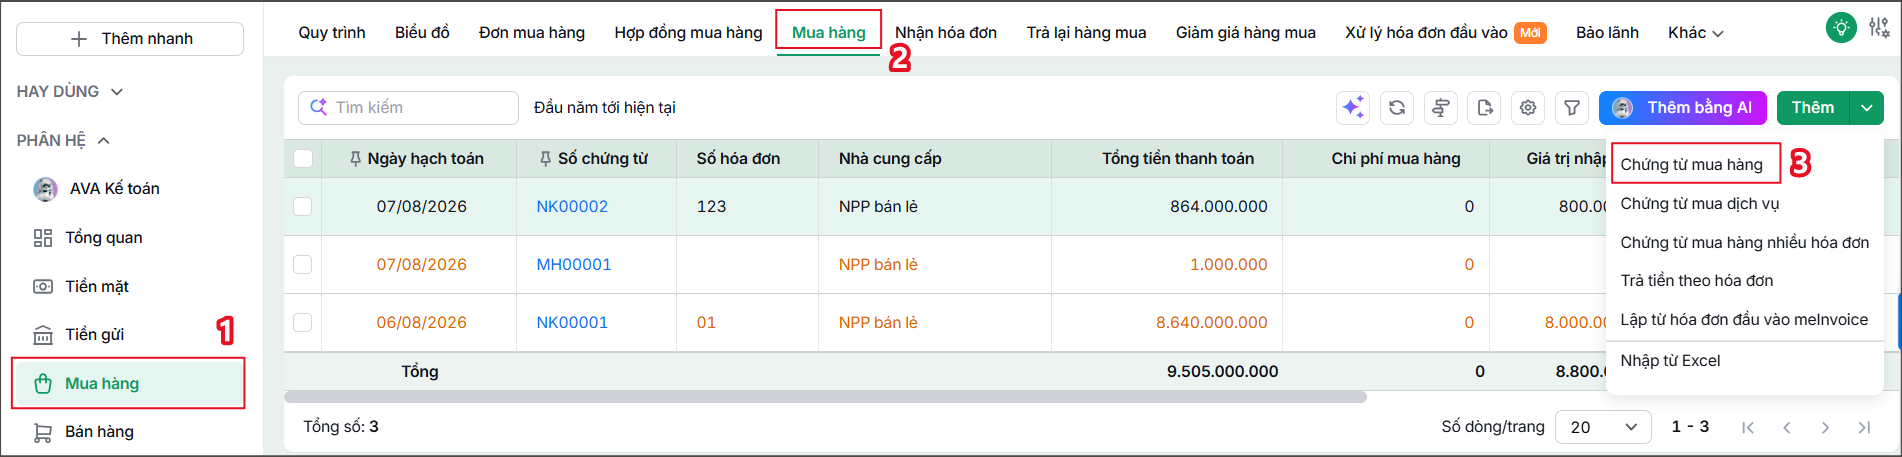Open the AI sparkle assistant icon
This screenshot has height=457, width=1902.
(x=1353, y=107)
